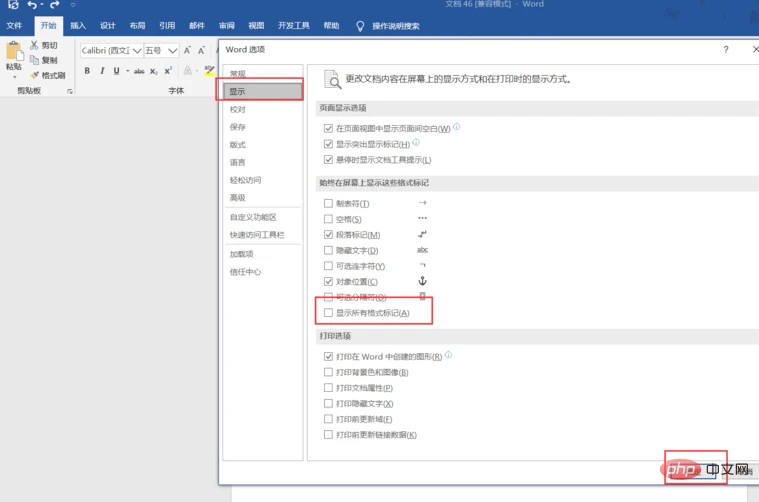The width and height of the screenshot is (759, 502).
Task: Open the 剪贴板 group dialog launcher
Action: pos(70,91)
